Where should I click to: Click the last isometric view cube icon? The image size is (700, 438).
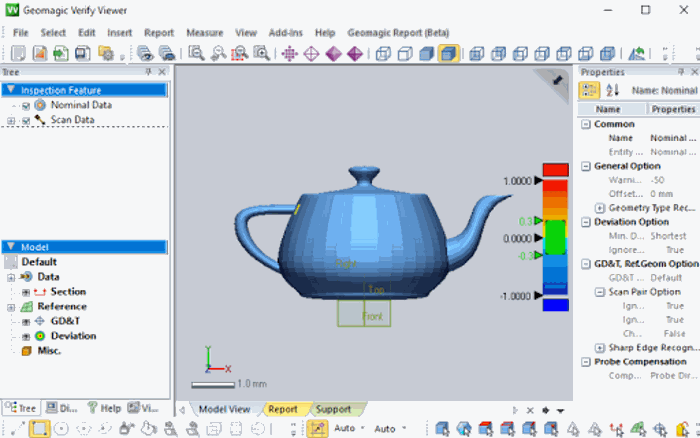tap(608, 54)
